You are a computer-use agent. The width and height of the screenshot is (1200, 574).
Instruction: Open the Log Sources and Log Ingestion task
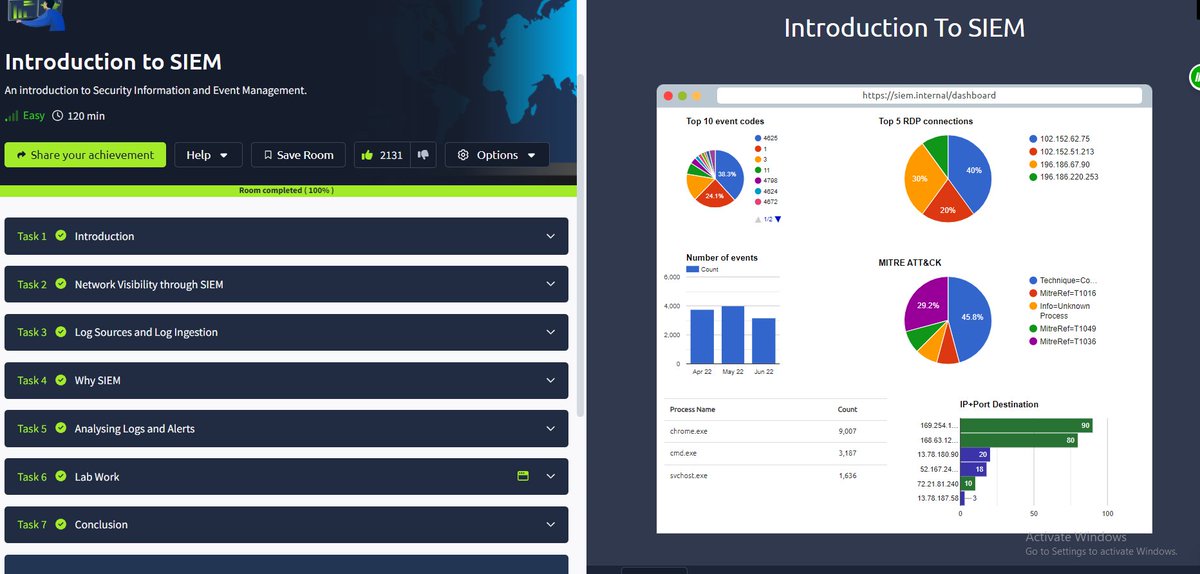coord(286,332)
